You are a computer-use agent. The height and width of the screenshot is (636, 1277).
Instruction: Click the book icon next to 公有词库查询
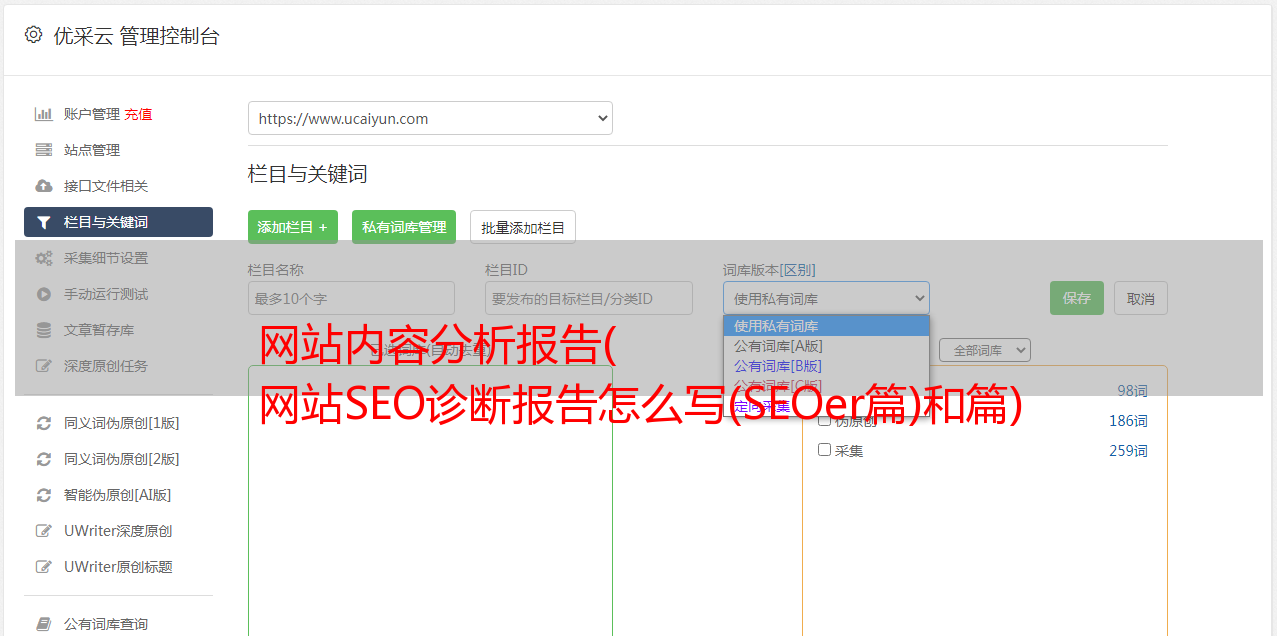click(43, 624)
